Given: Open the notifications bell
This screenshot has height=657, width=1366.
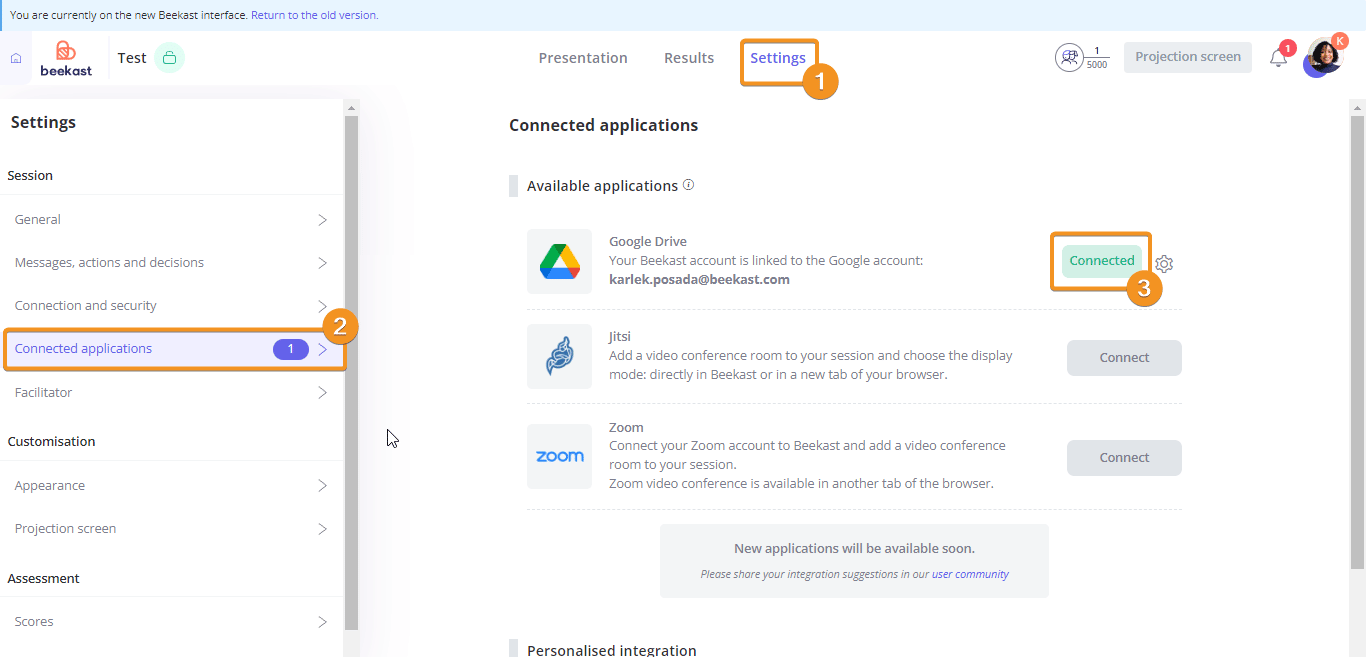Looking at the screenshot, I should point(1278,58).
